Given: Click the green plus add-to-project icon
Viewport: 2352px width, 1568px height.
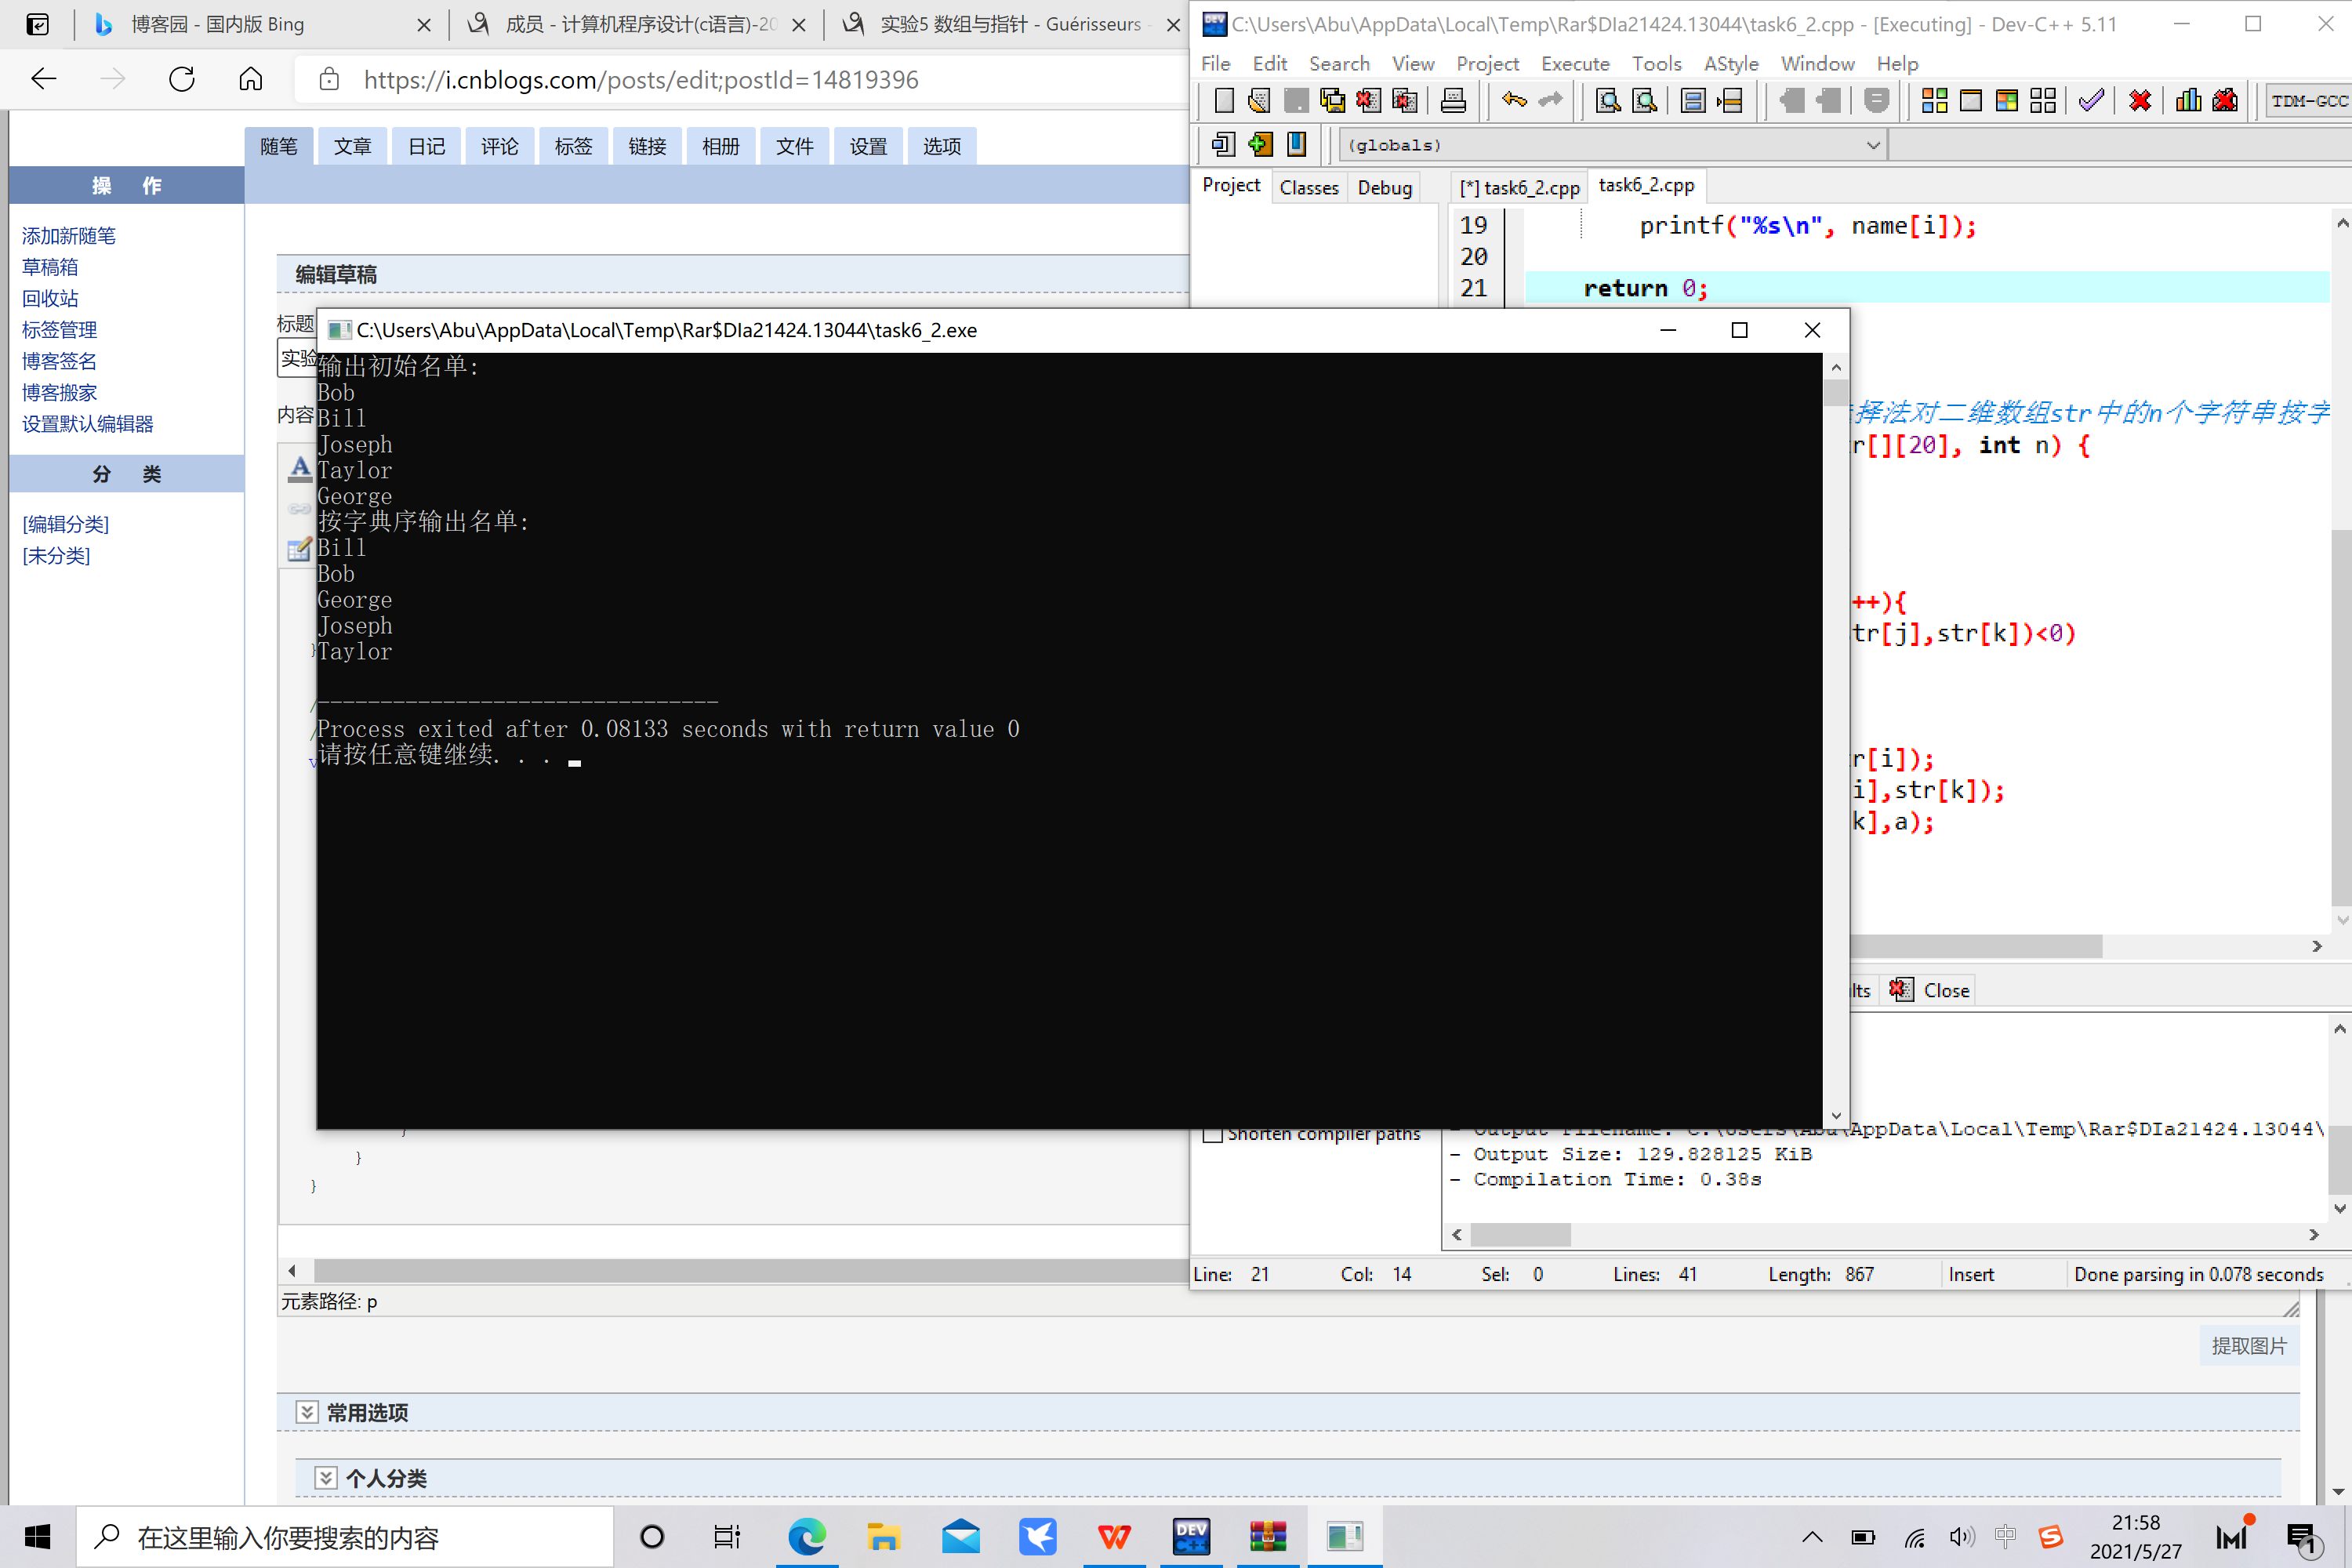Looking at the screenshot, I should 1260,145.
